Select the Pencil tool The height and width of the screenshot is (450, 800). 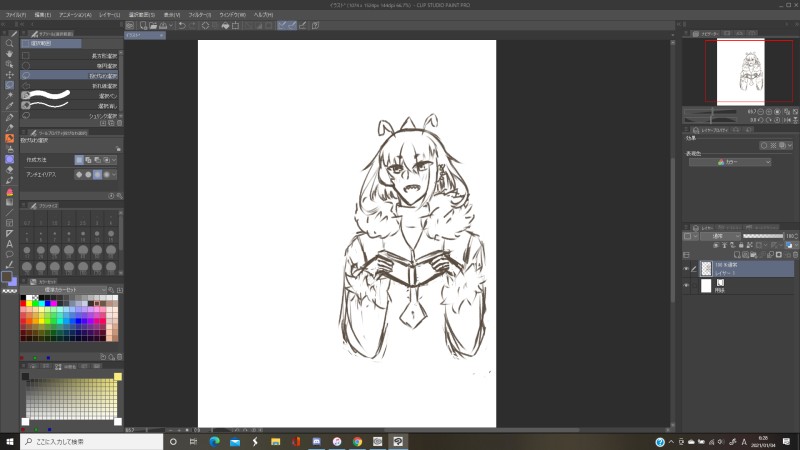tap(9, 128)
